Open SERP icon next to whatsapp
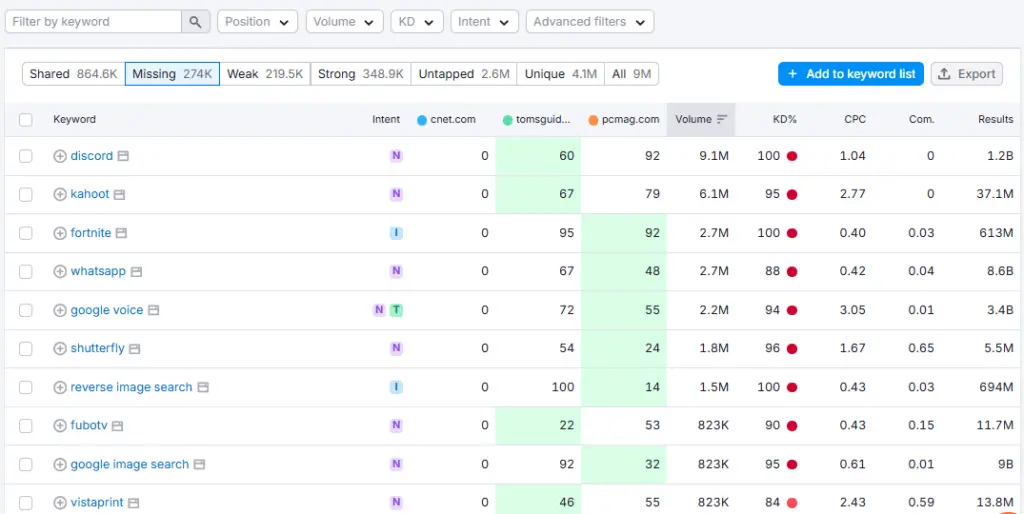 coord(136,272)
